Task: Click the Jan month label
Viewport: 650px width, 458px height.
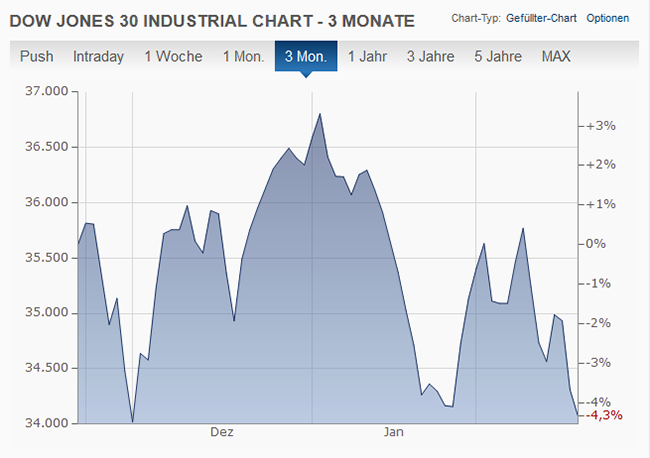Action: coord(393,432)
